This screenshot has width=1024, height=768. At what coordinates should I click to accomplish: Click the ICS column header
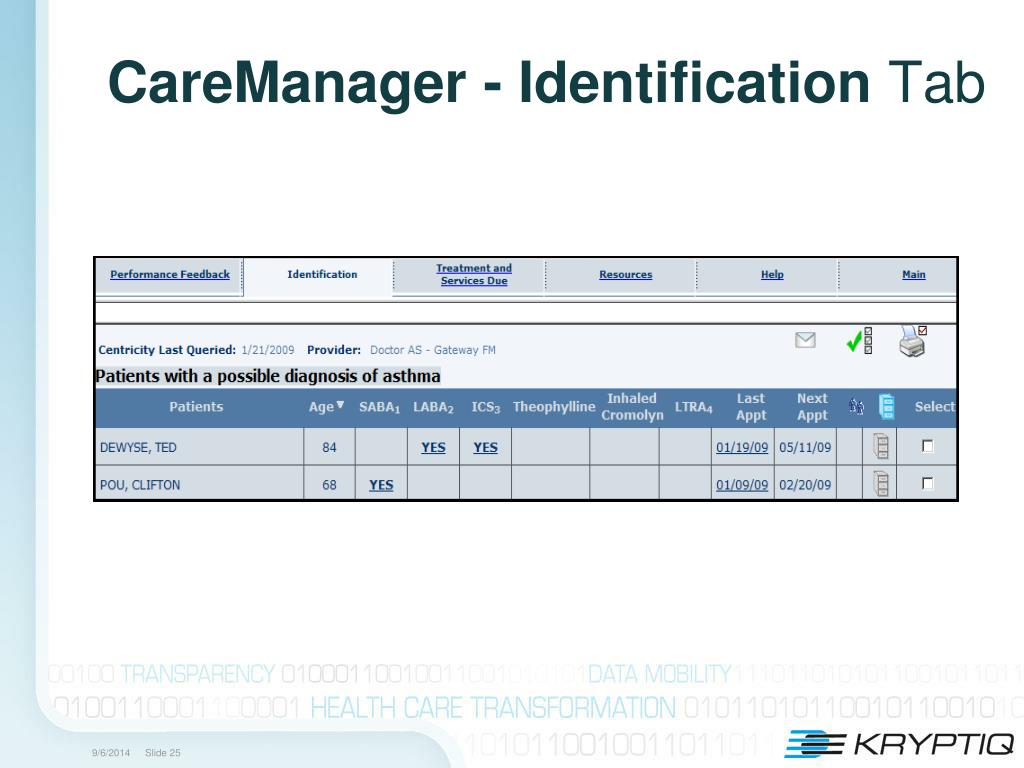(x=485, y=408)
